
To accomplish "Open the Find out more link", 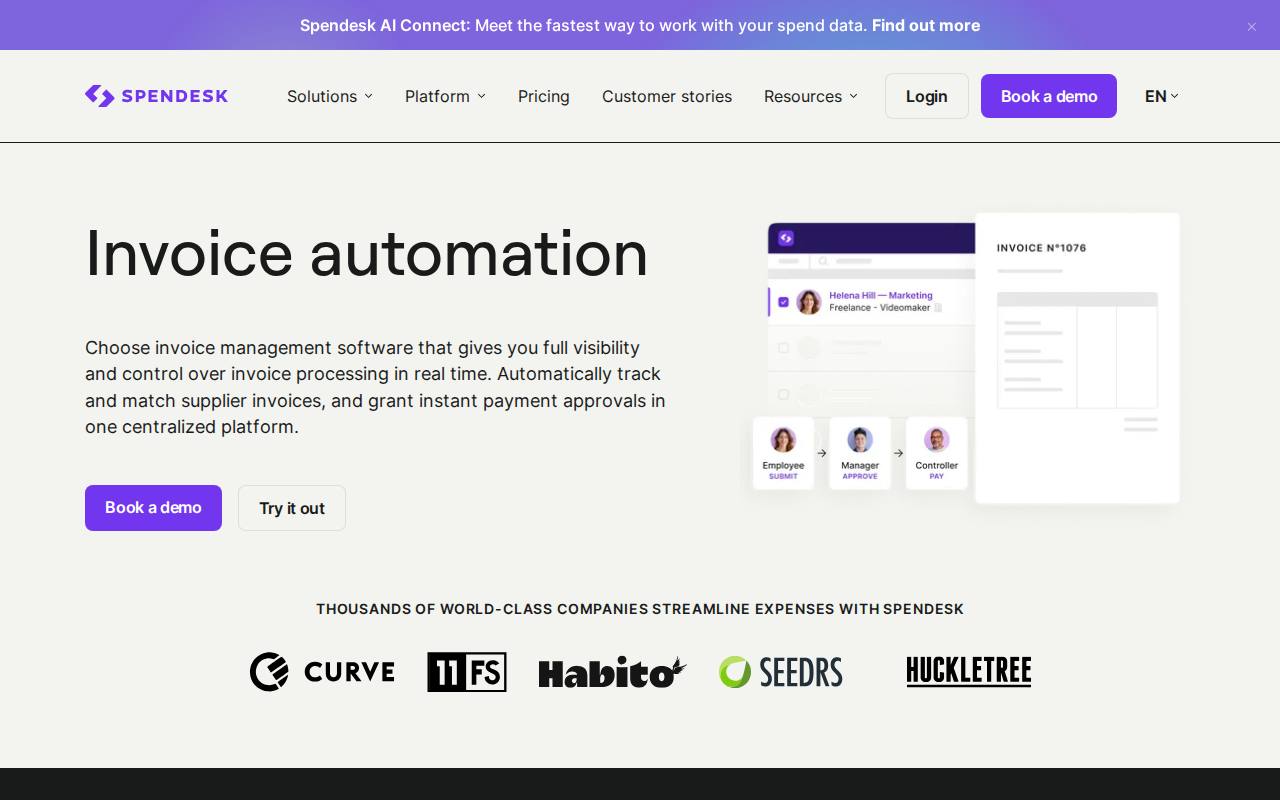I will [926, 25].
